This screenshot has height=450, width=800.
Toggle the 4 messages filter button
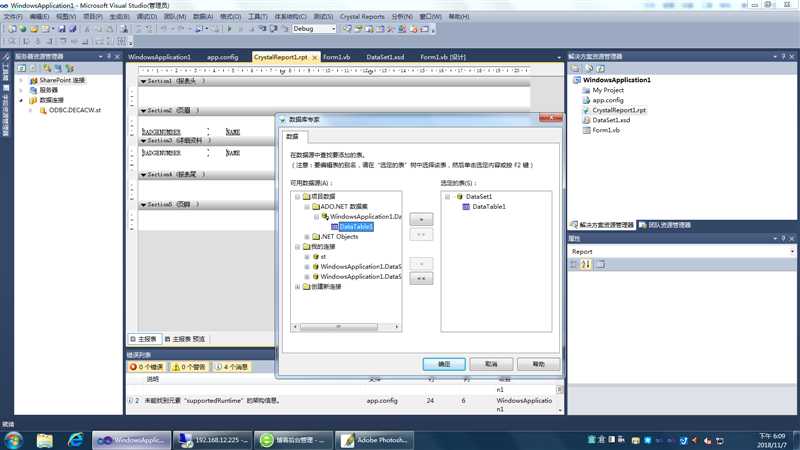(231, 367)
